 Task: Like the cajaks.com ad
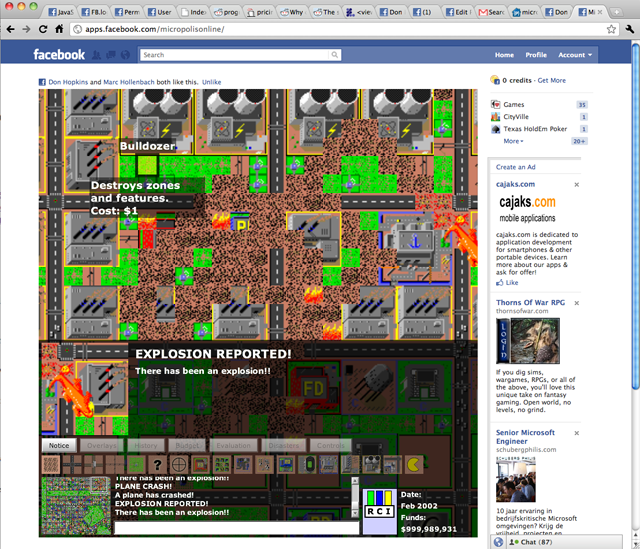coord(507,282)
